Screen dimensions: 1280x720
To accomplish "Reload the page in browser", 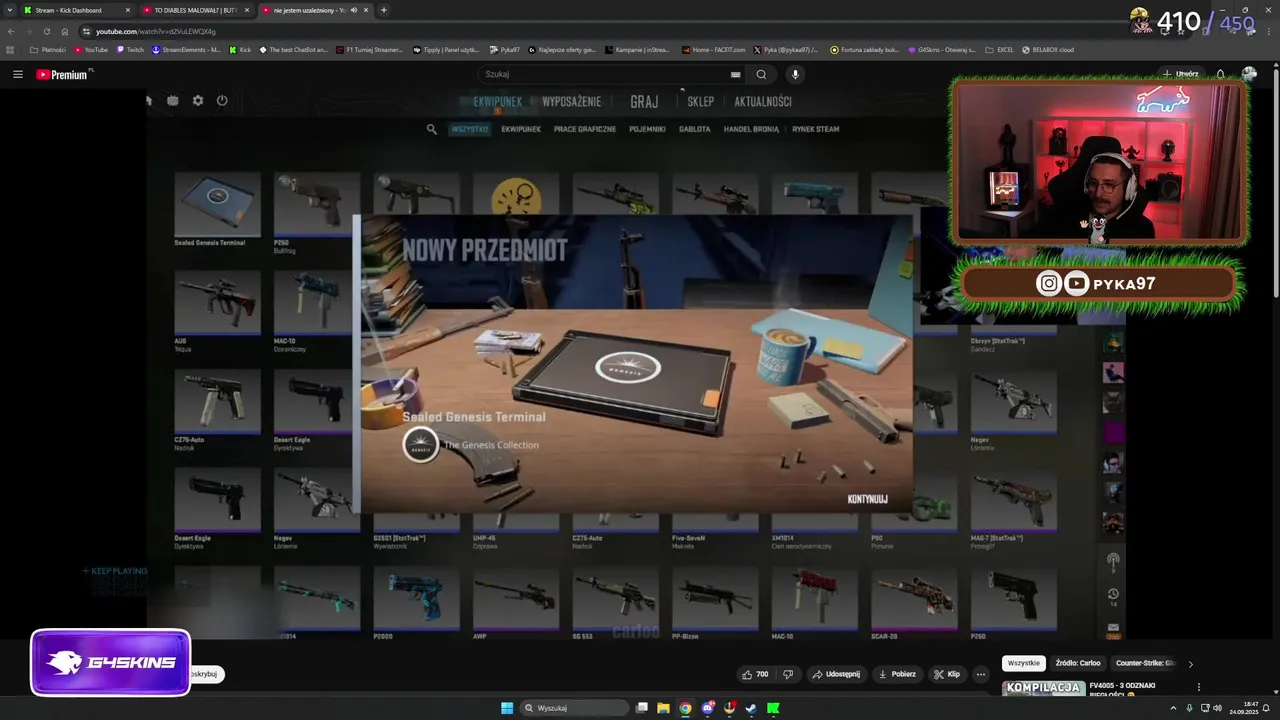I will (x=46, y=31).
